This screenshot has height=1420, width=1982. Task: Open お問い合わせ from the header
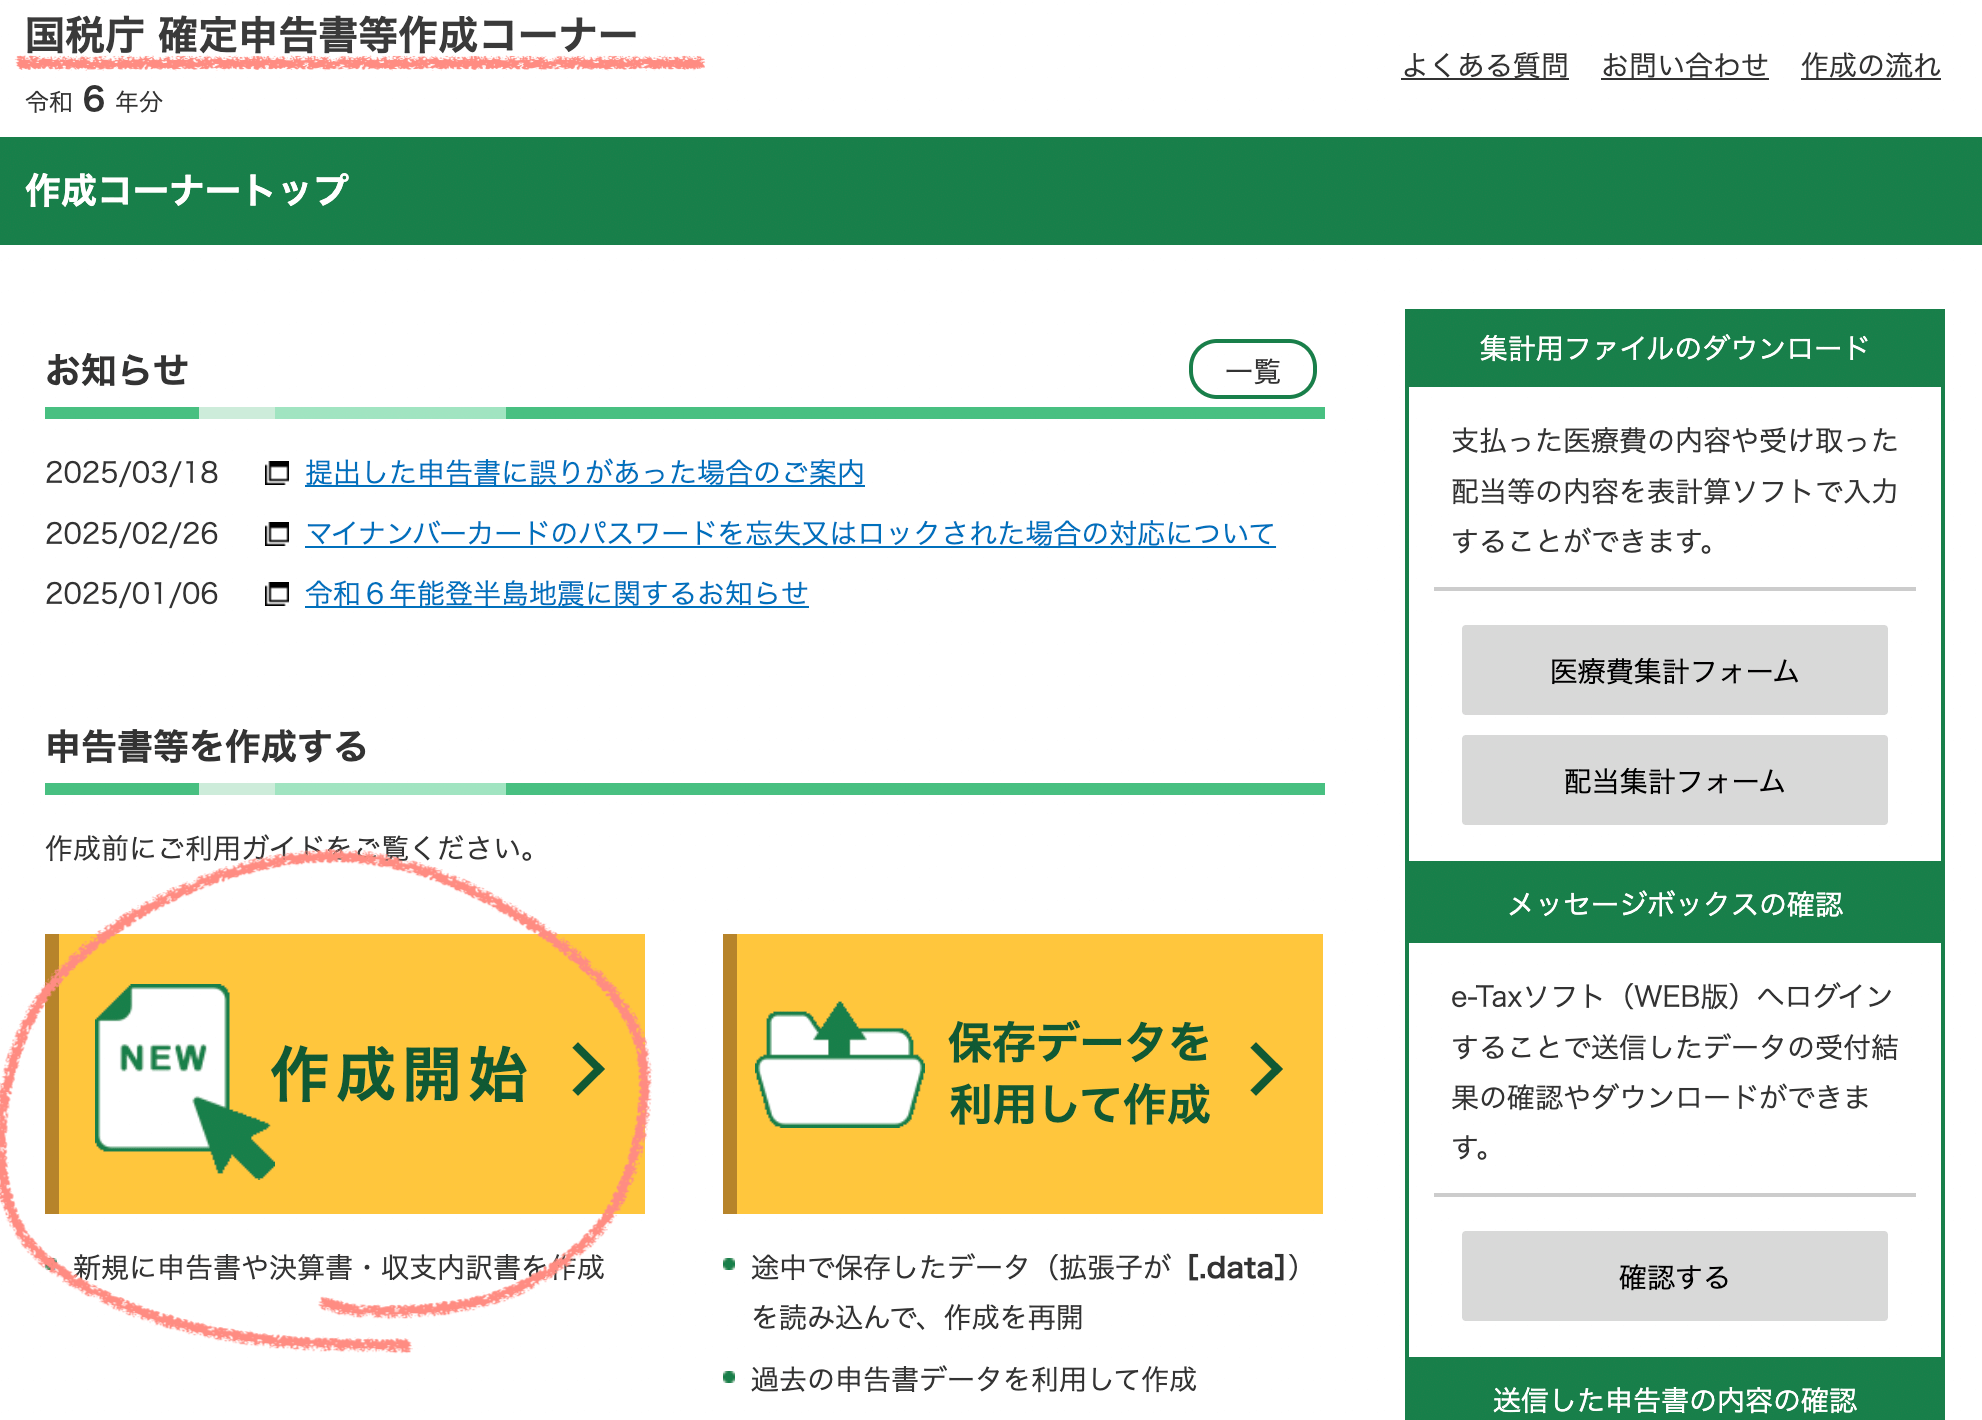1686,64
